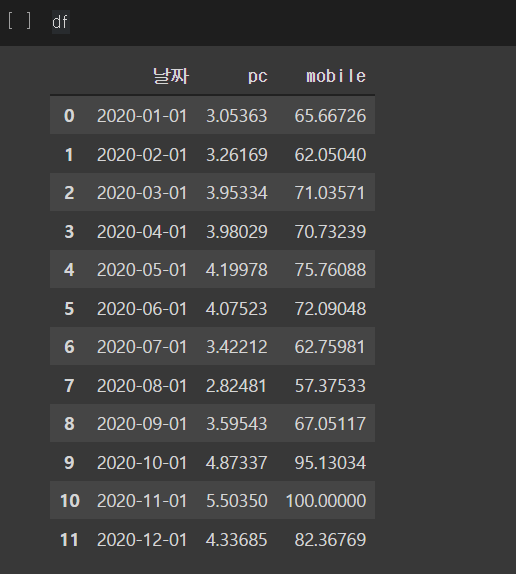Click date cell 2020-05-01

coord(142,270)
